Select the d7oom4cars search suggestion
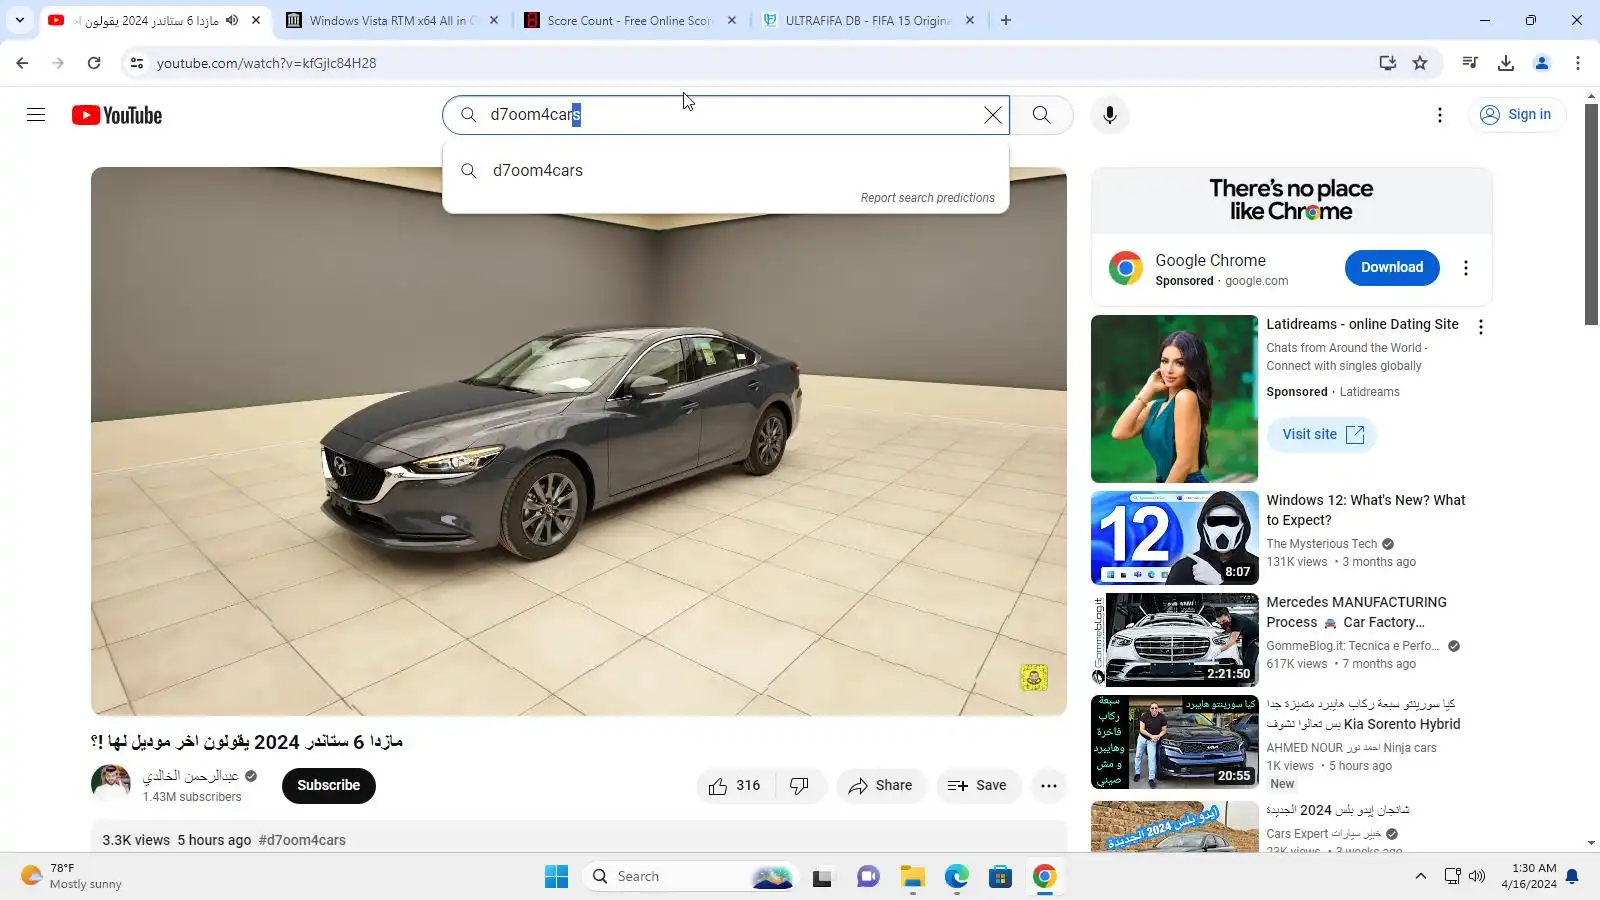The width and height of the screenshot is (1600, 900). point(725,170)
